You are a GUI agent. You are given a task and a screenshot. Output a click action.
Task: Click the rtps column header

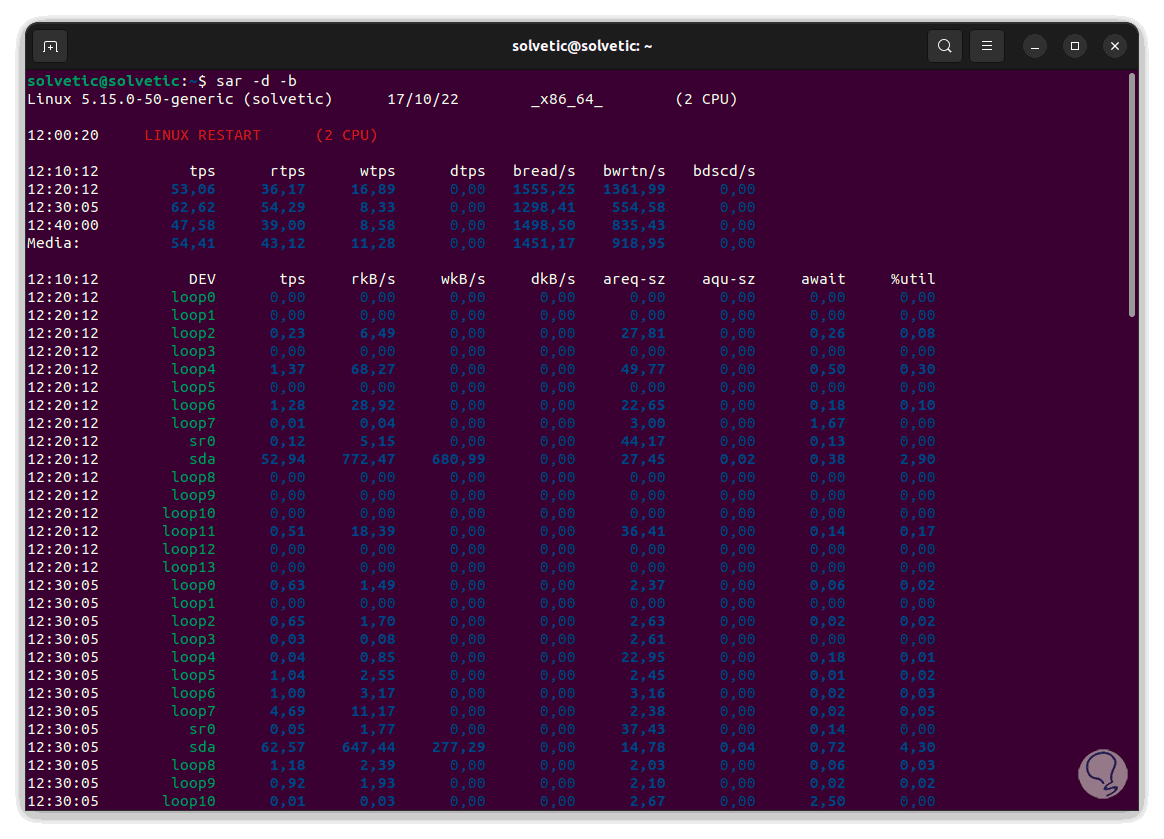tap(287, 172)
